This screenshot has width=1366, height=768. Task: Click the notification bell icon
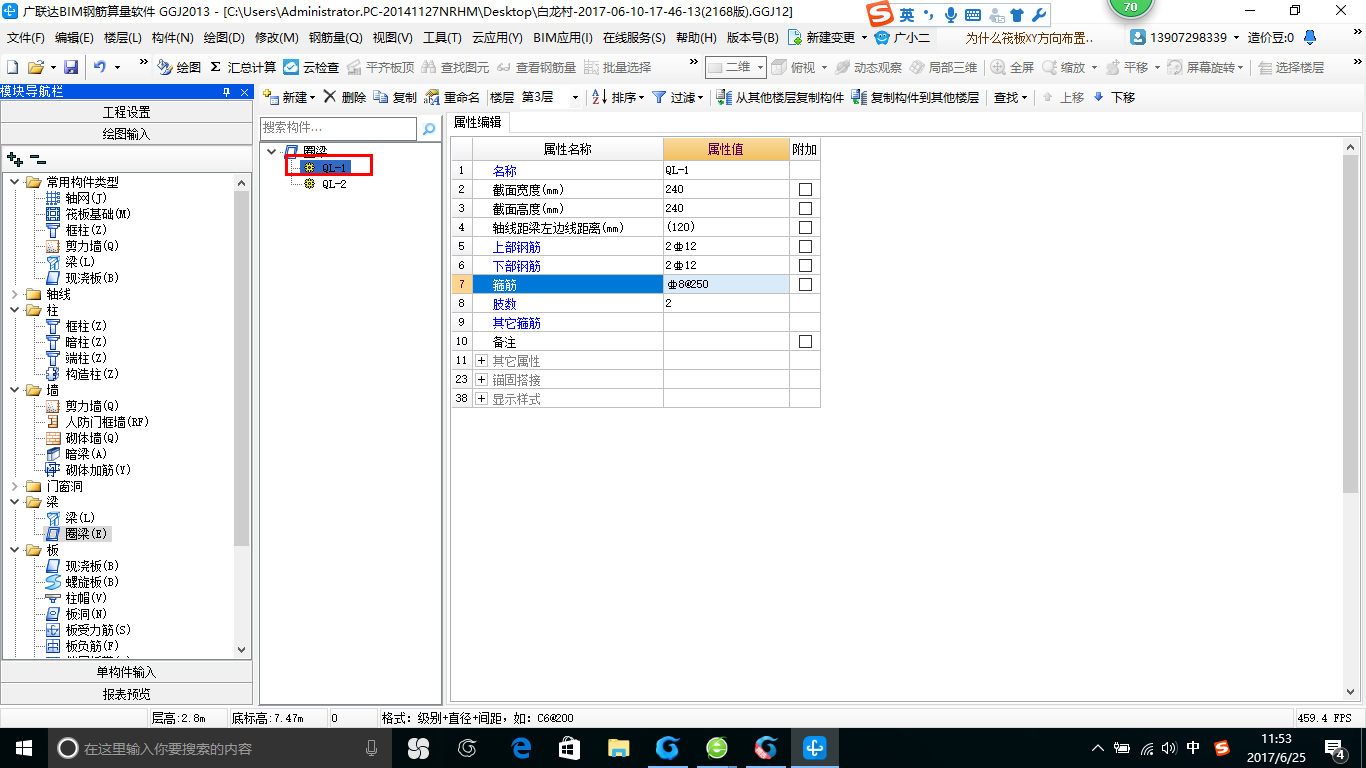coord(1310,37)
